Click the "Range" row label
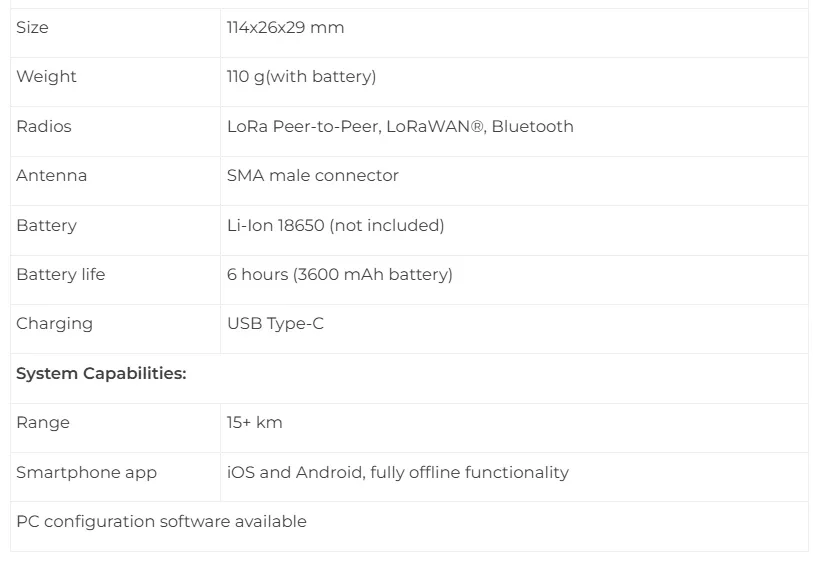The width and height of the screenshot is (819, 570). [43, 423]
